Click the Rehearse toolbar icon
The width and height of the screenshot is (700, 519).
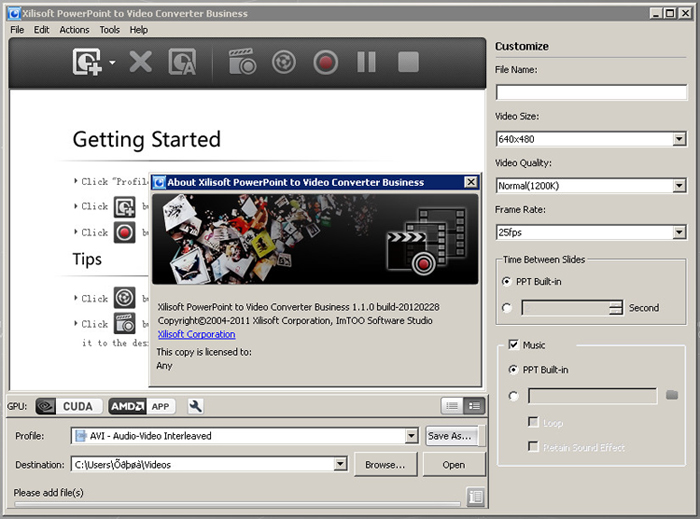[x=283, y=62]
